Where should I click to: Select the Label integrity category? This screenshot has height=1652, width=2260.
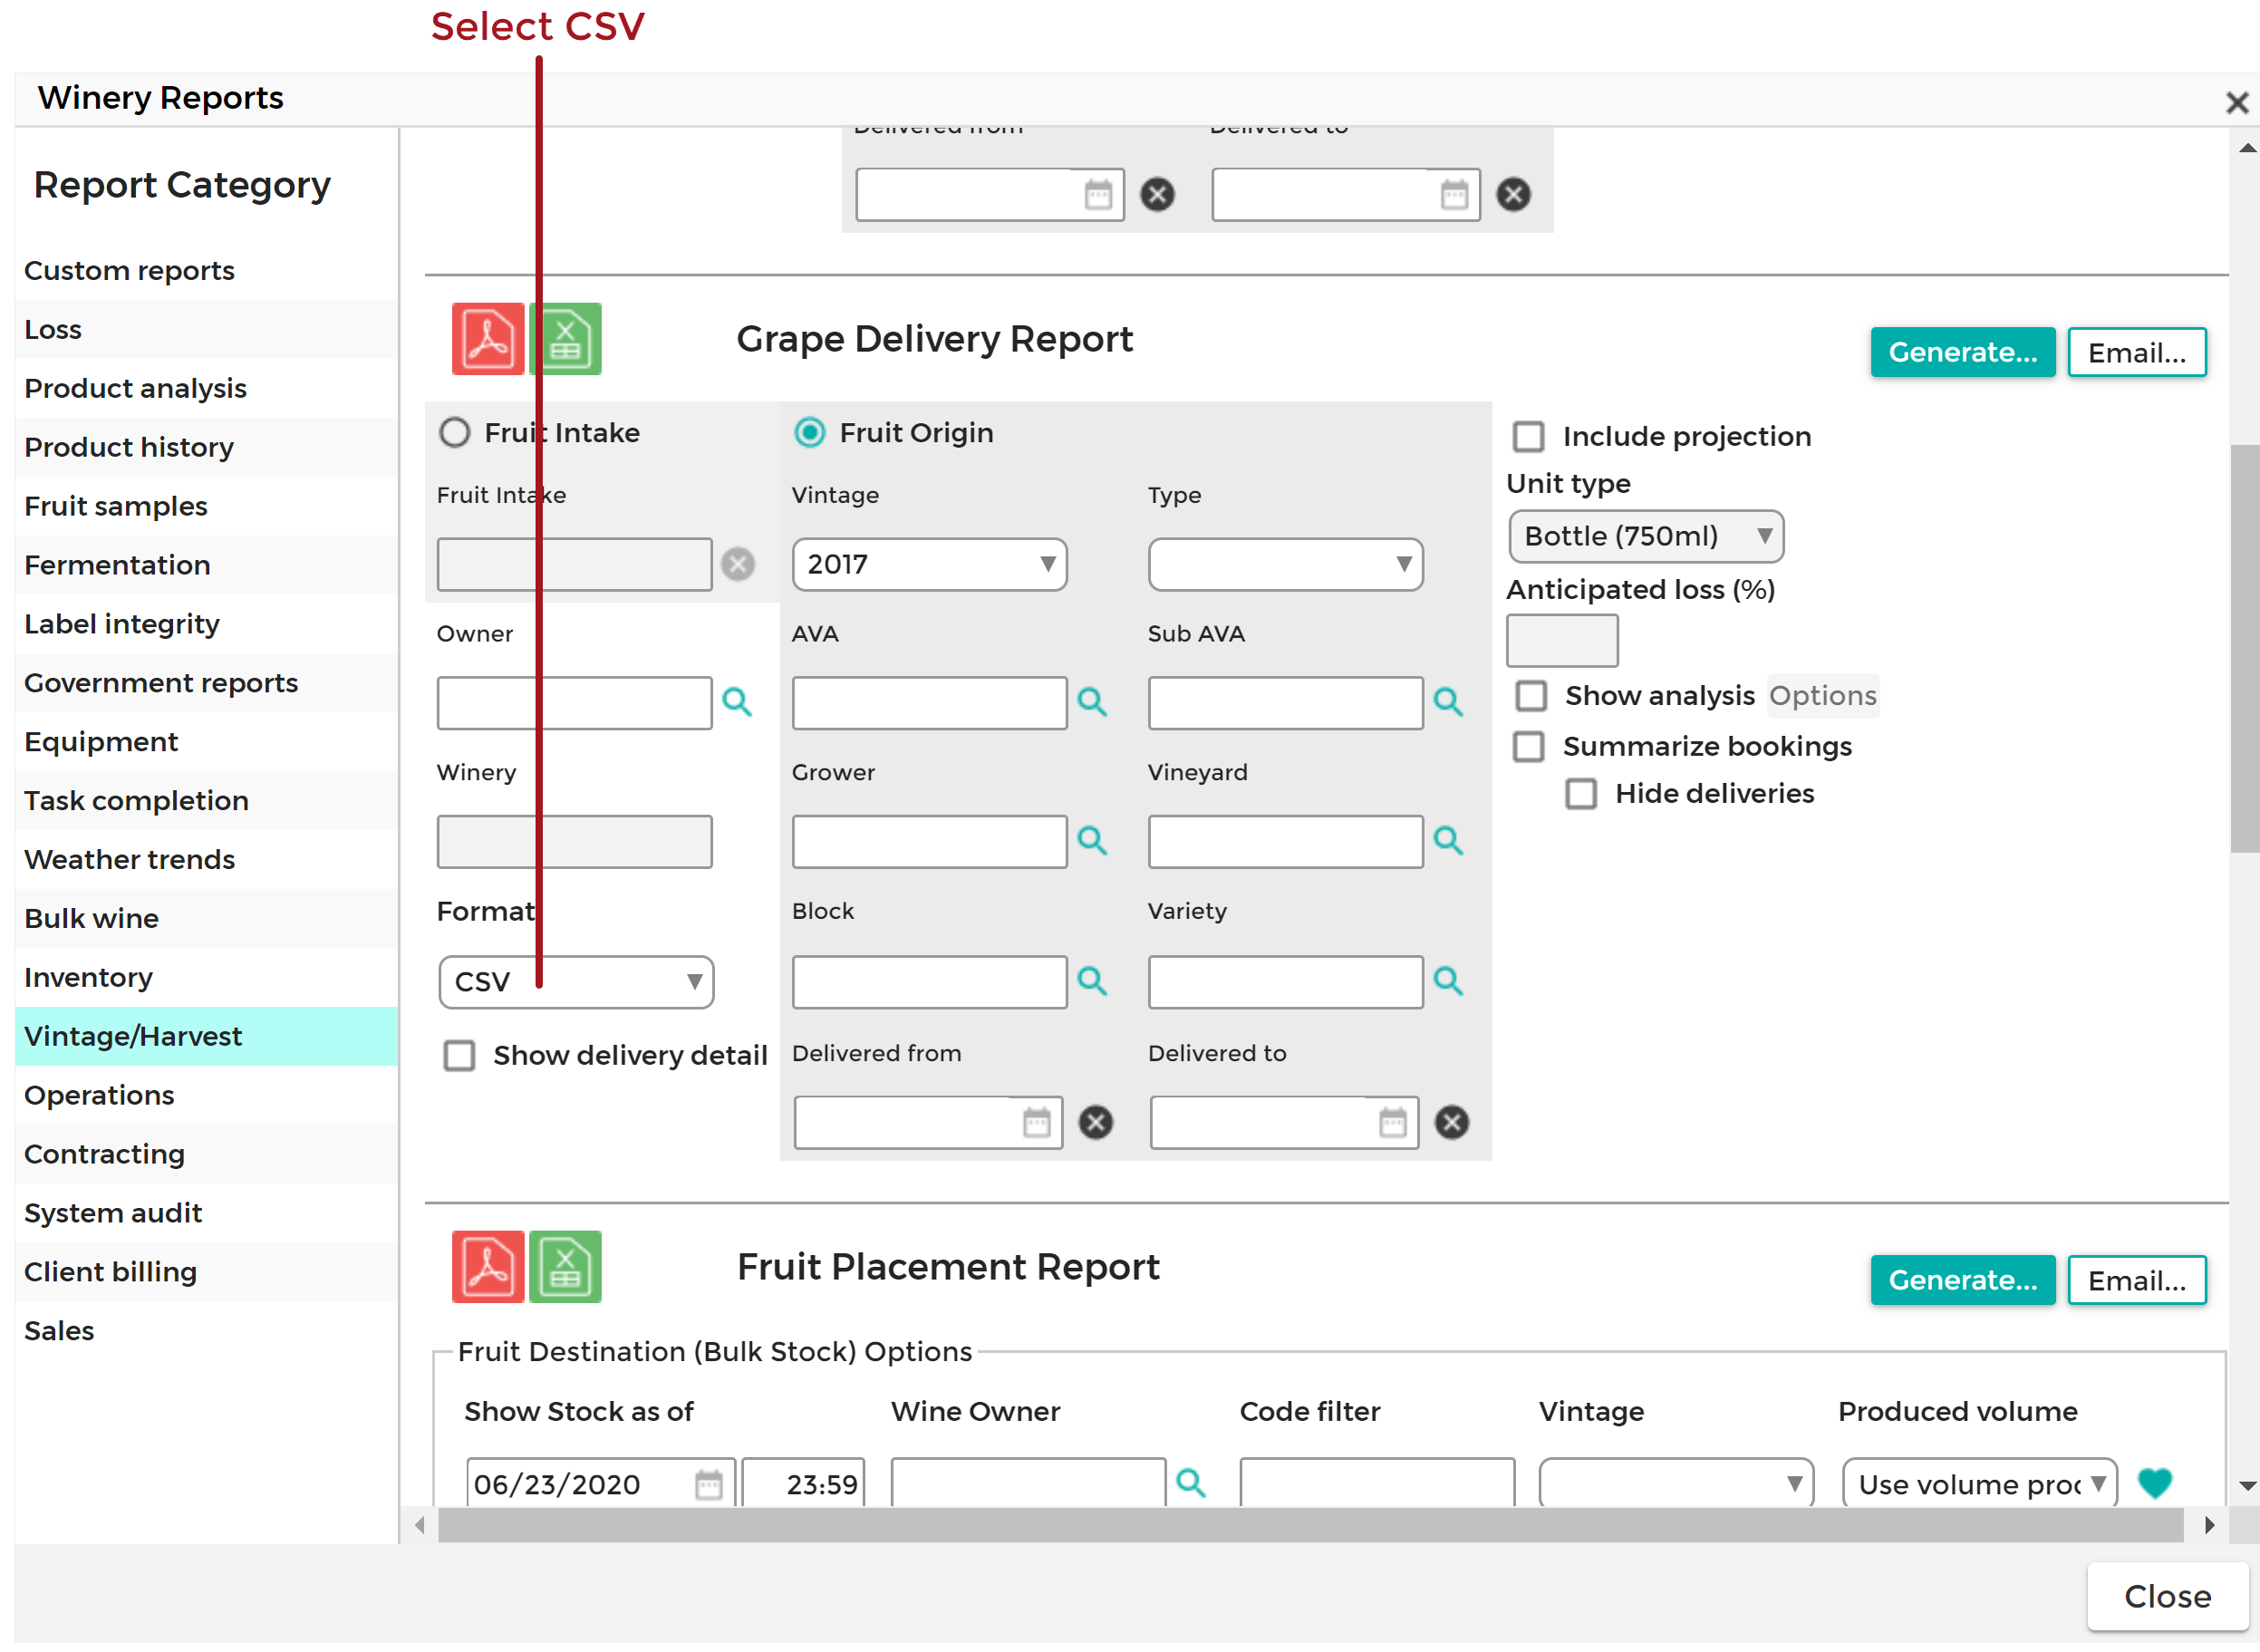click(x=207, y=625)
